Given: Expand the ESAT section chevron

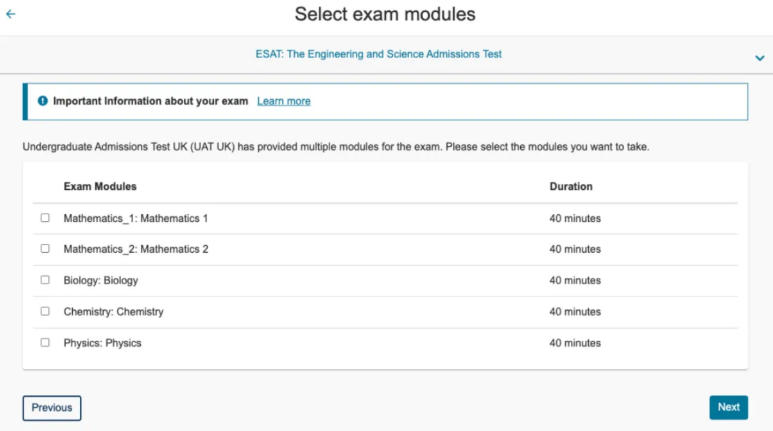Looking at the screenshot, I should (760, 58).
